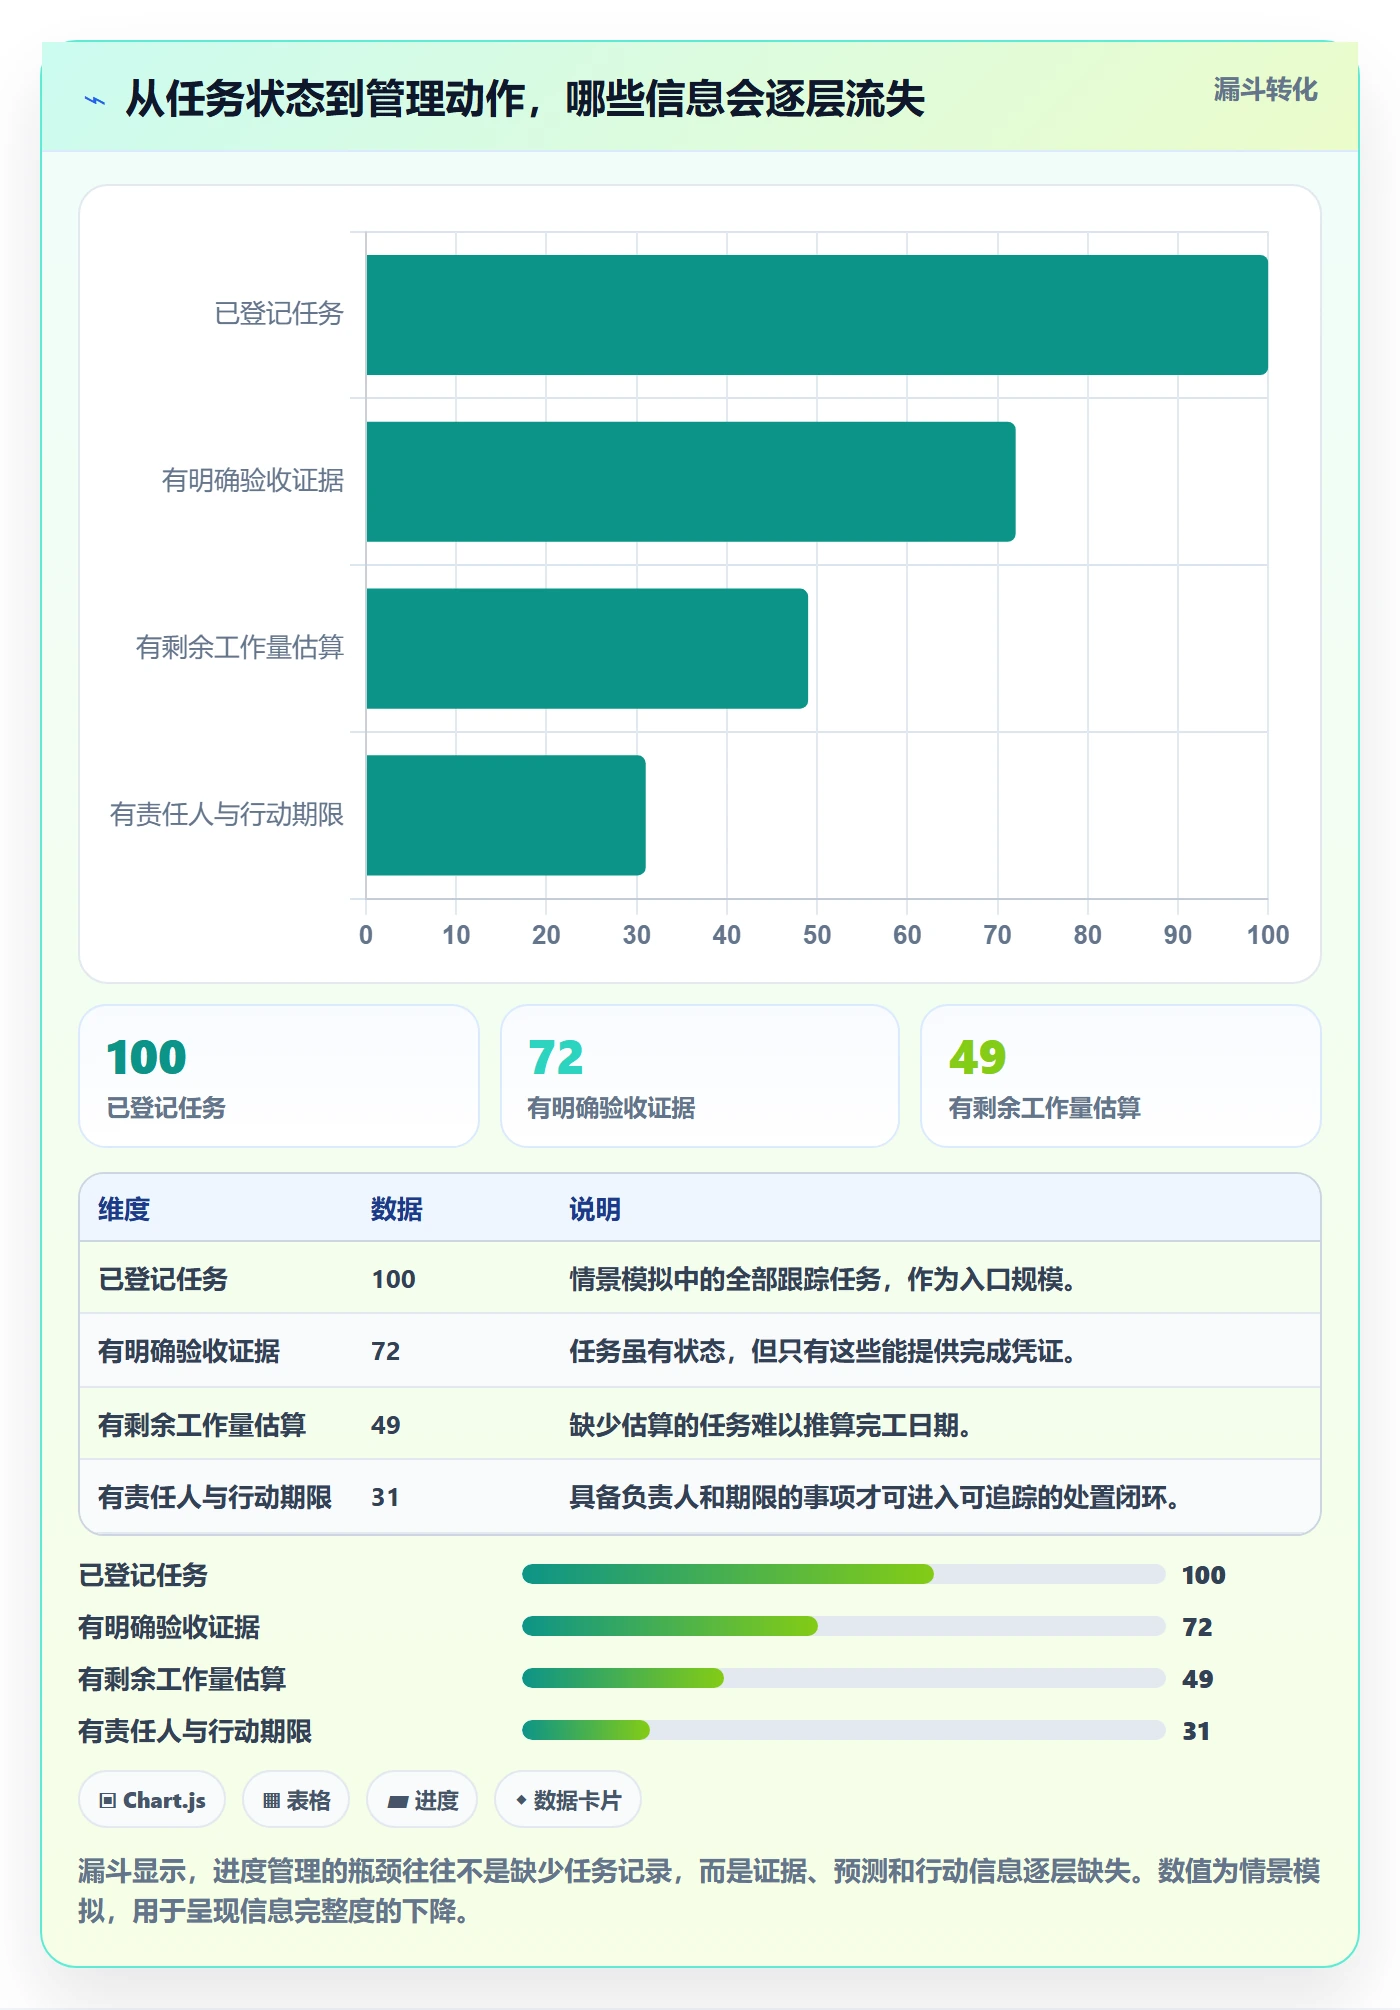Click the footer note starting 漏斗显示
Viewport: 1400px width, 2010px height.
click(x=699, y=1891)
